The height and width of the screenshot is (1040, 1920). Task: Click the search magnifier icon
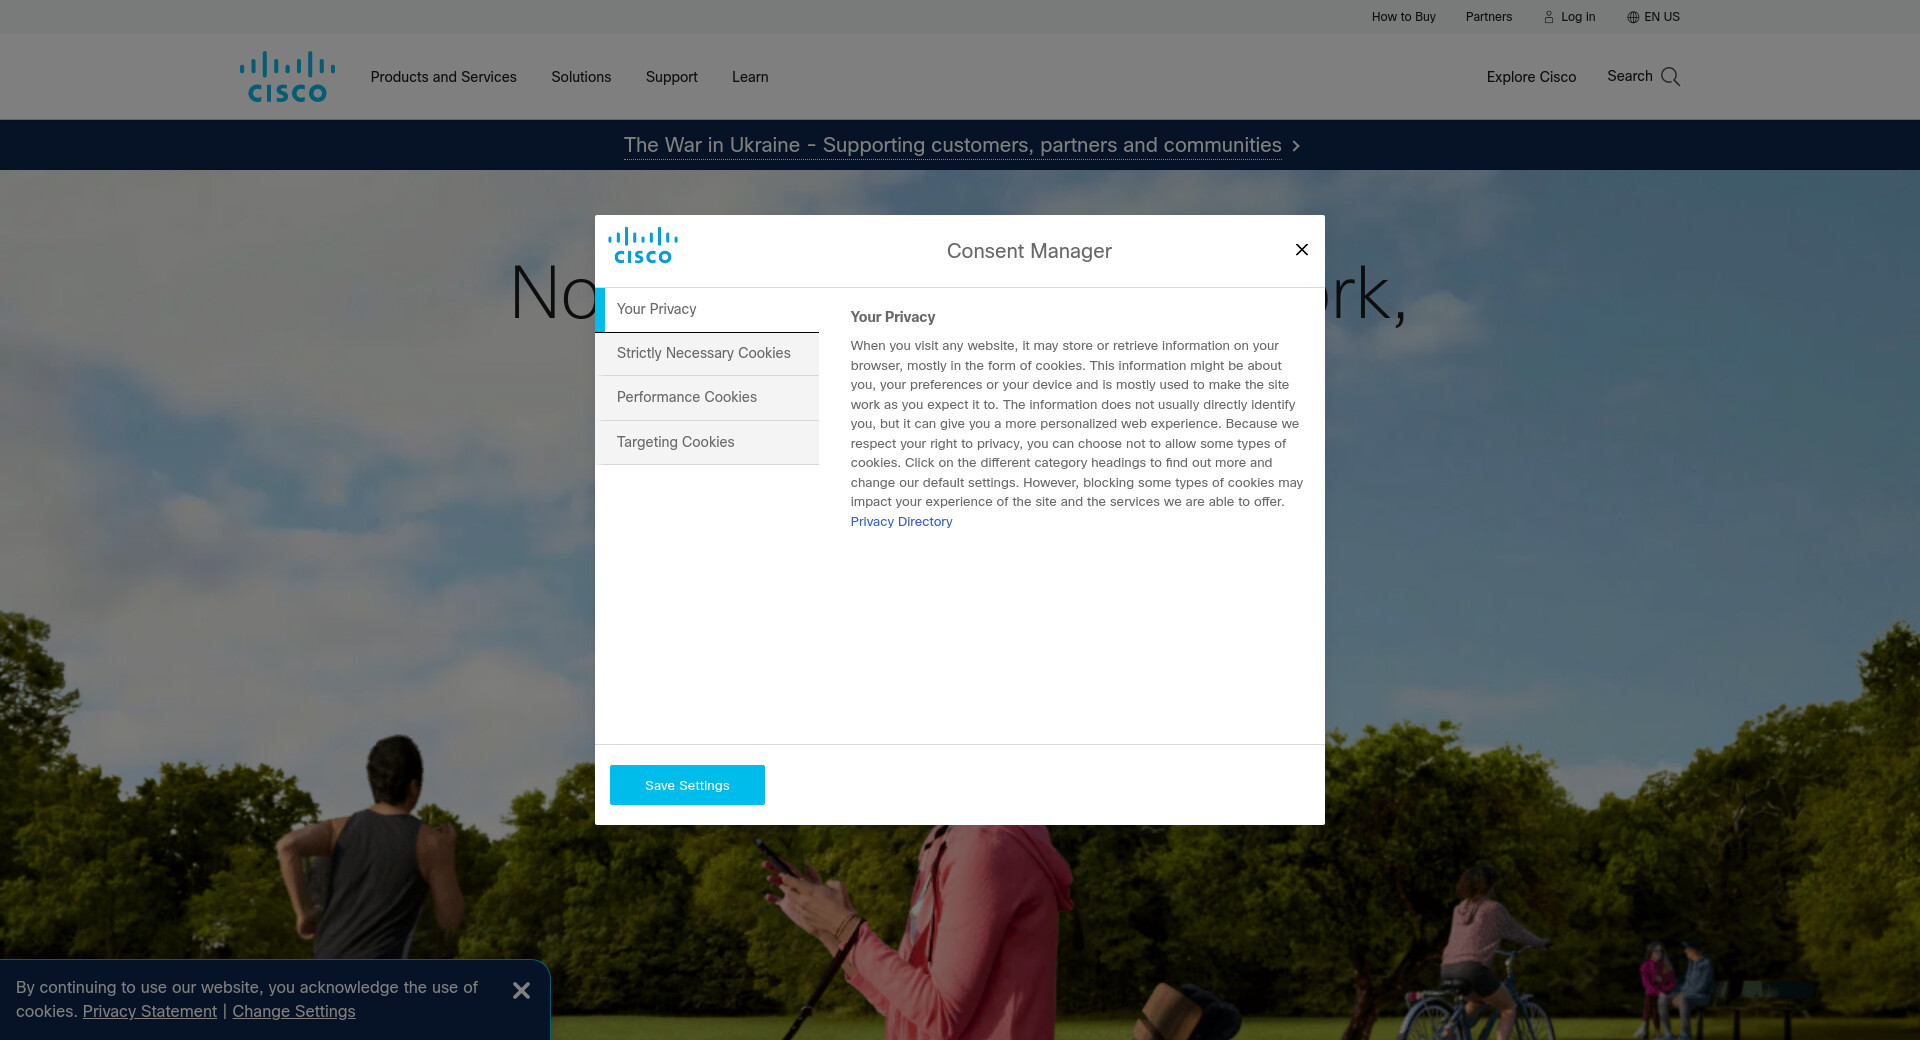(1670, 77)
